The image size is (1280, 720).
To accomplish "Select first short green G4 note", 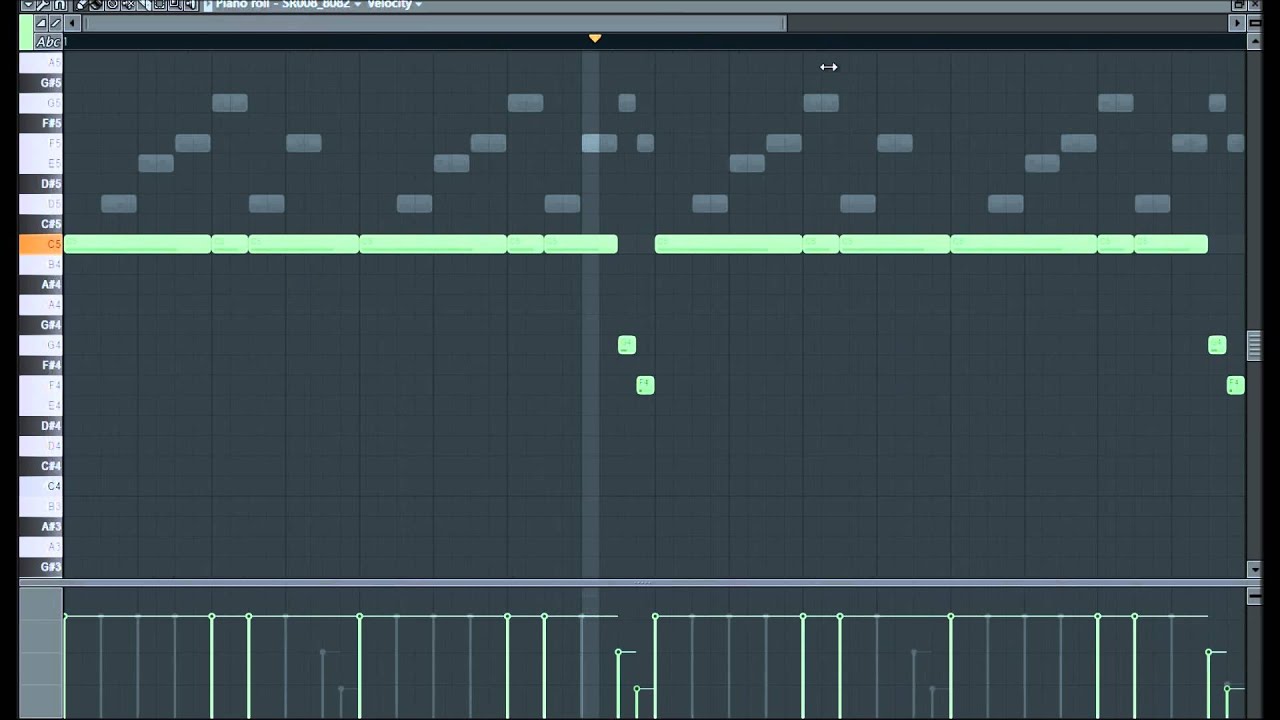I will pos(627,345).
